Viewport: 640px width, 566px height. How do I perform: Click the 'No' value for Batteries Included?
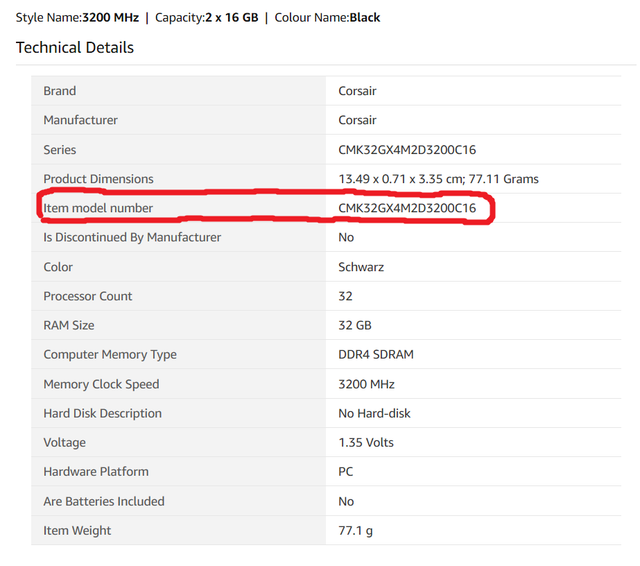click(x=346, y=502)
